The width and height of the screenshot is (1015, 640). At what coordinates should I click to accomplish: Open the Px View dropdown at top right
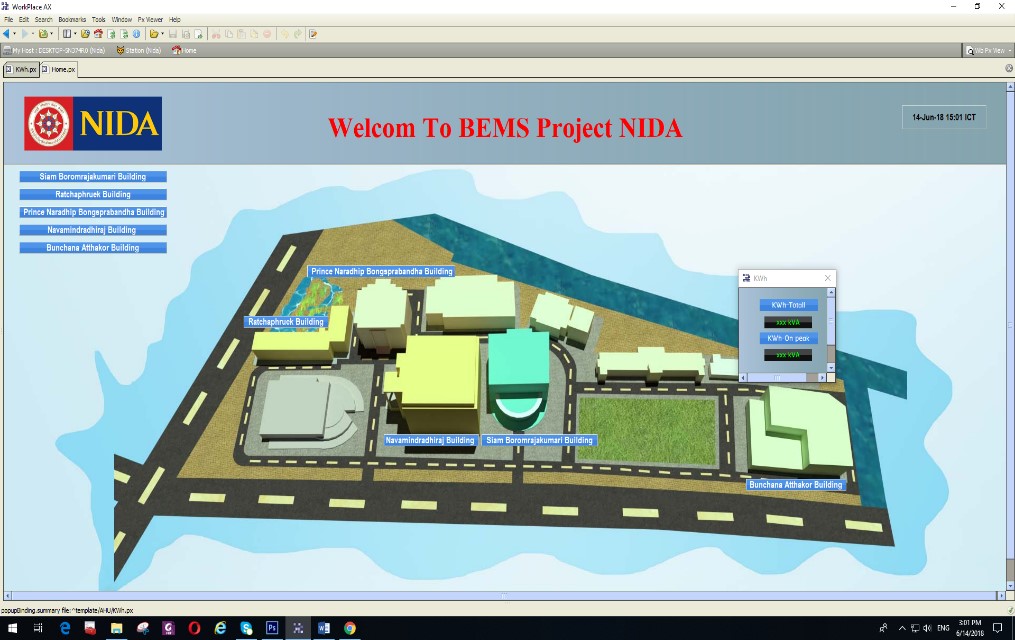[988, 50]
